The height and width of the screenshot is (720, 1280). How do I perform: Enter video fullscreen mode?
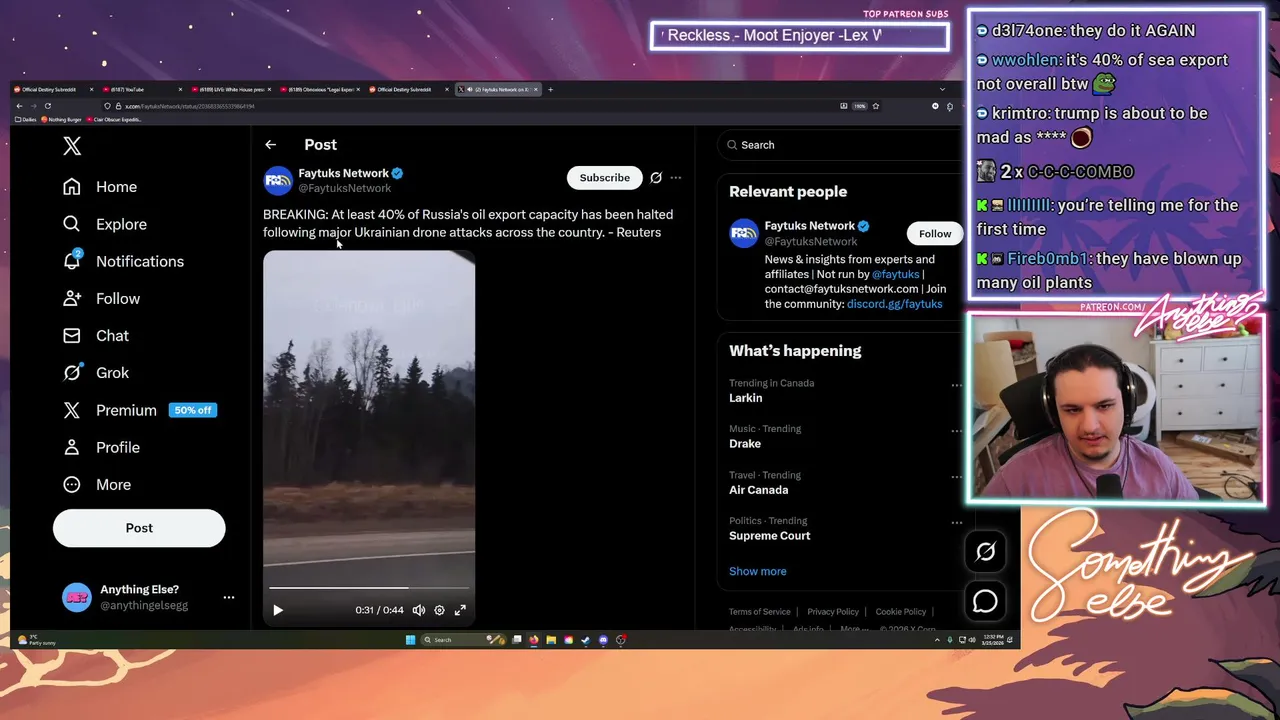pyautogui.click(x=460, y=610)
